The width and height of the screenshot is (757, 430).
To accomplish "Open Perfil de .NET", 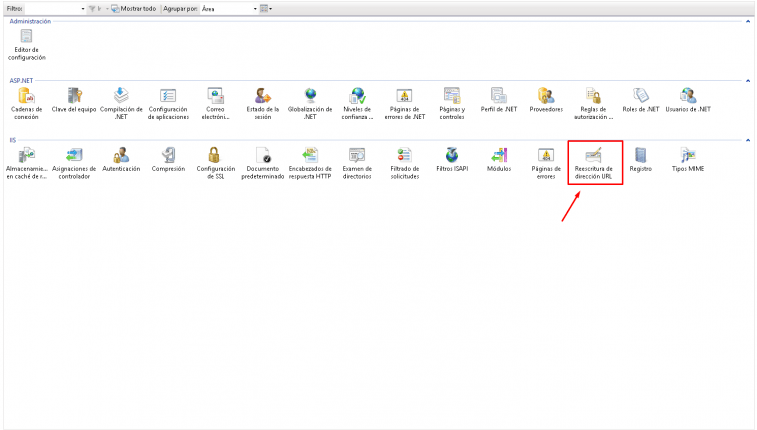I will pyautogui.click(x=499, y=100).
